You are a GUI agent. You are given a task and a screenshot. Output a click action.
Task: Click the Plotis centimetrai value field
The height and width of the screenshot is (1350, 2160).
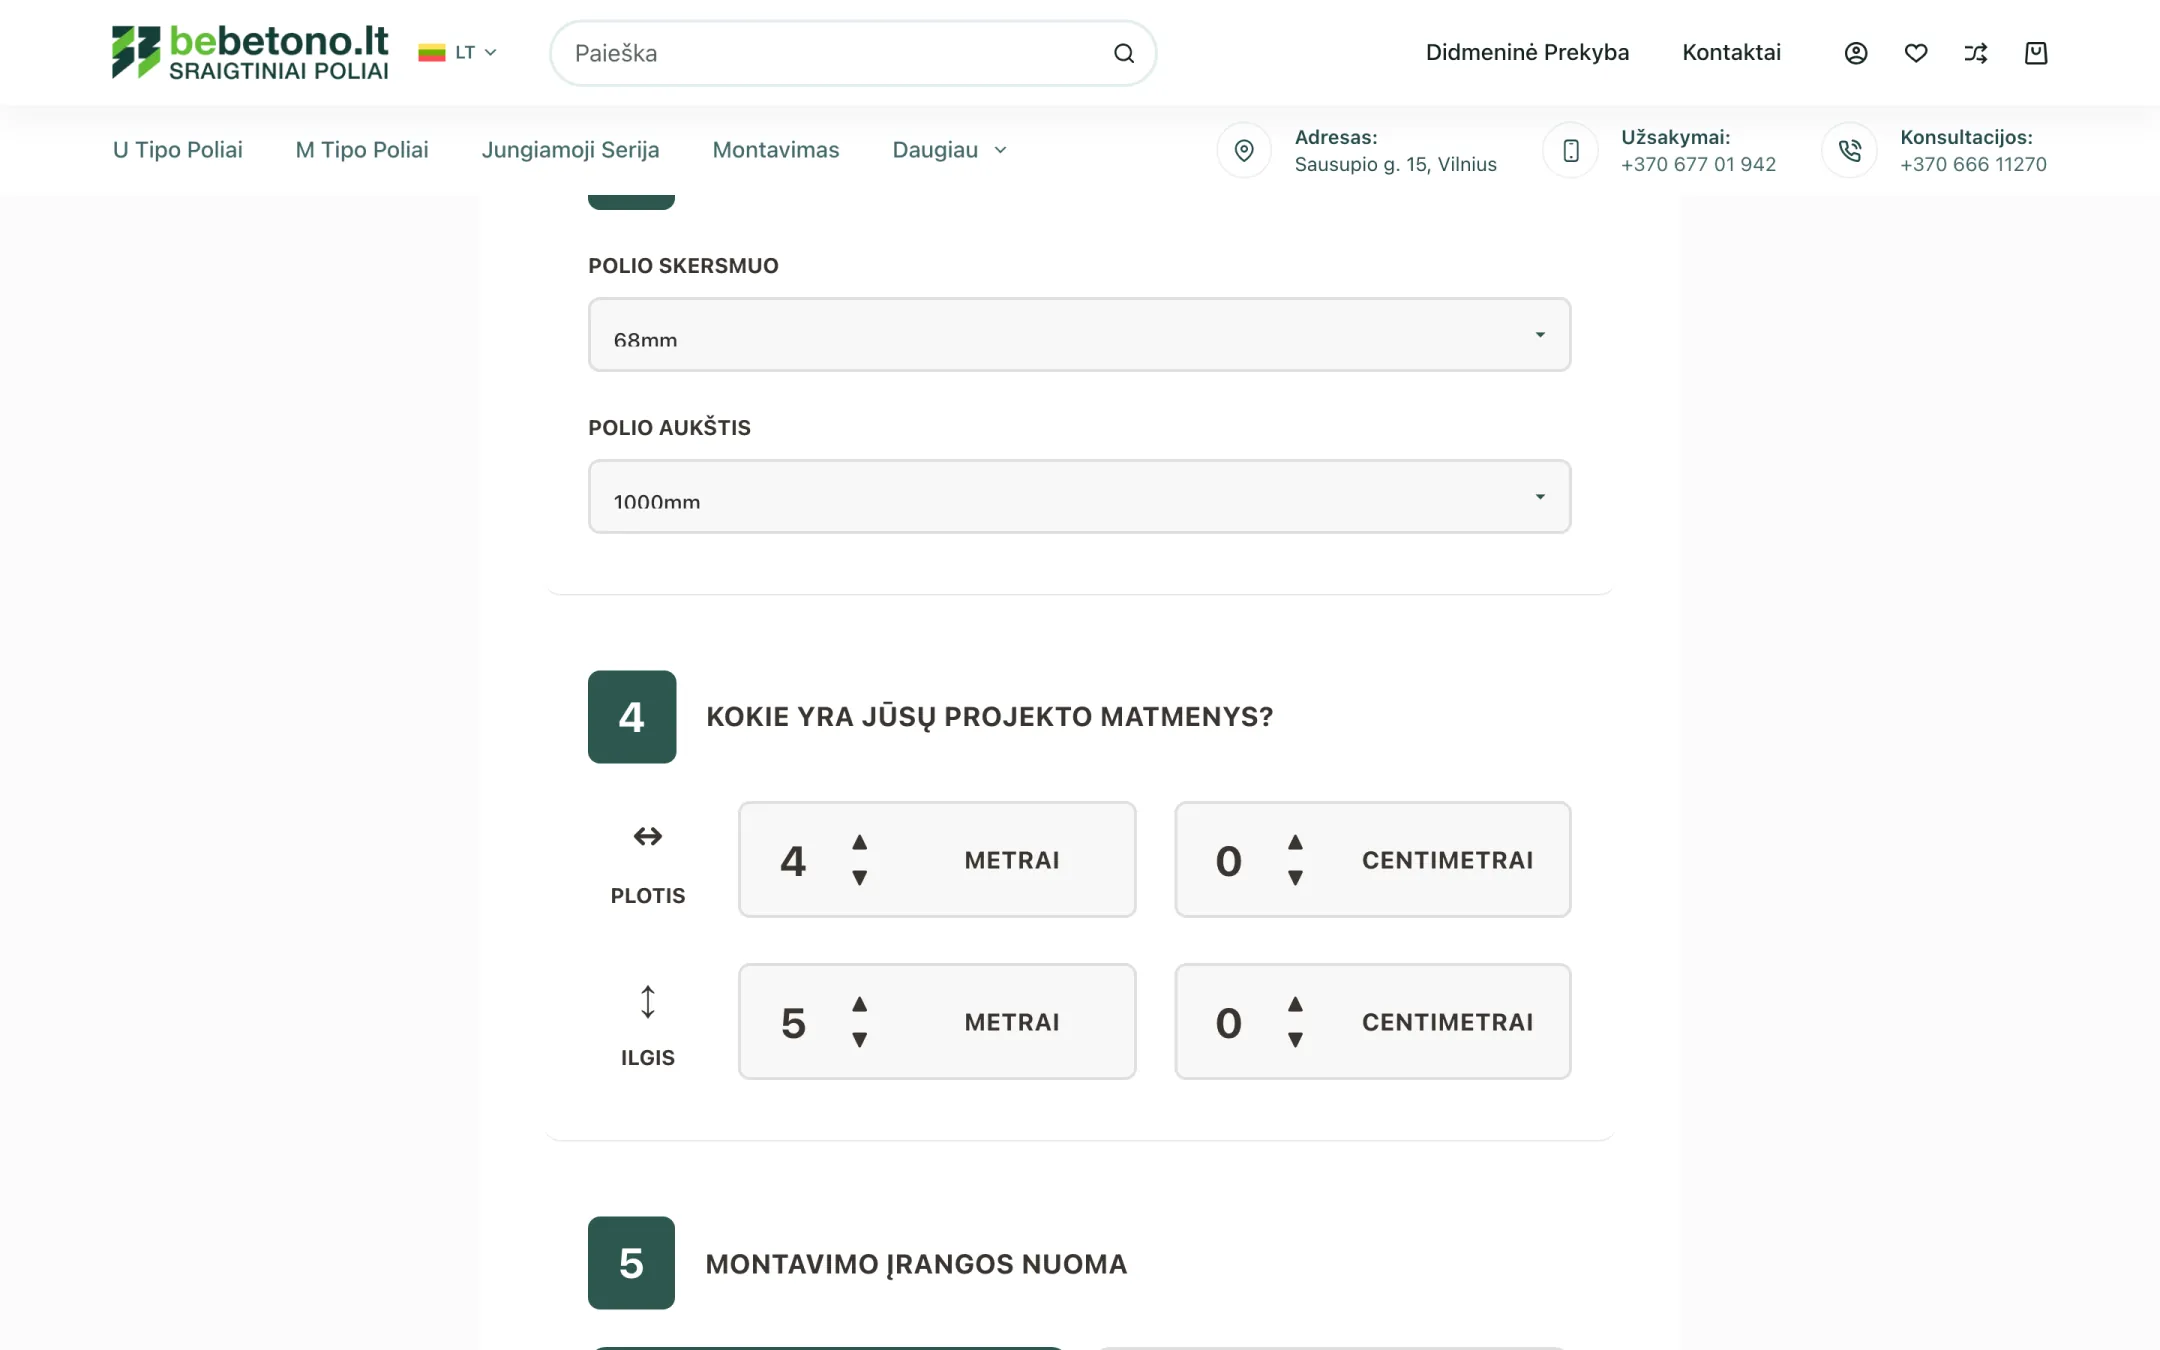coord(1228,860)
